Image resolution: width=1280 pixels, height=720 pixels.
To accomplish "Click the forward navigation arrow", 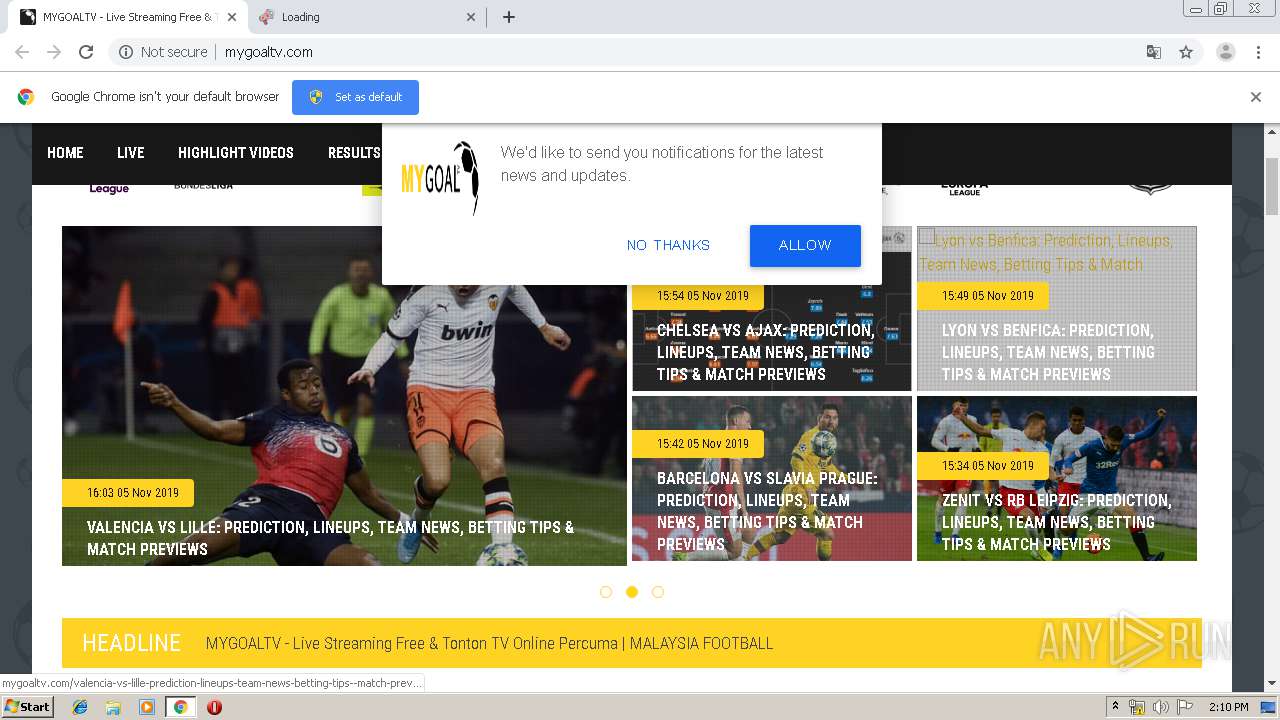I will tap(54, 52).
